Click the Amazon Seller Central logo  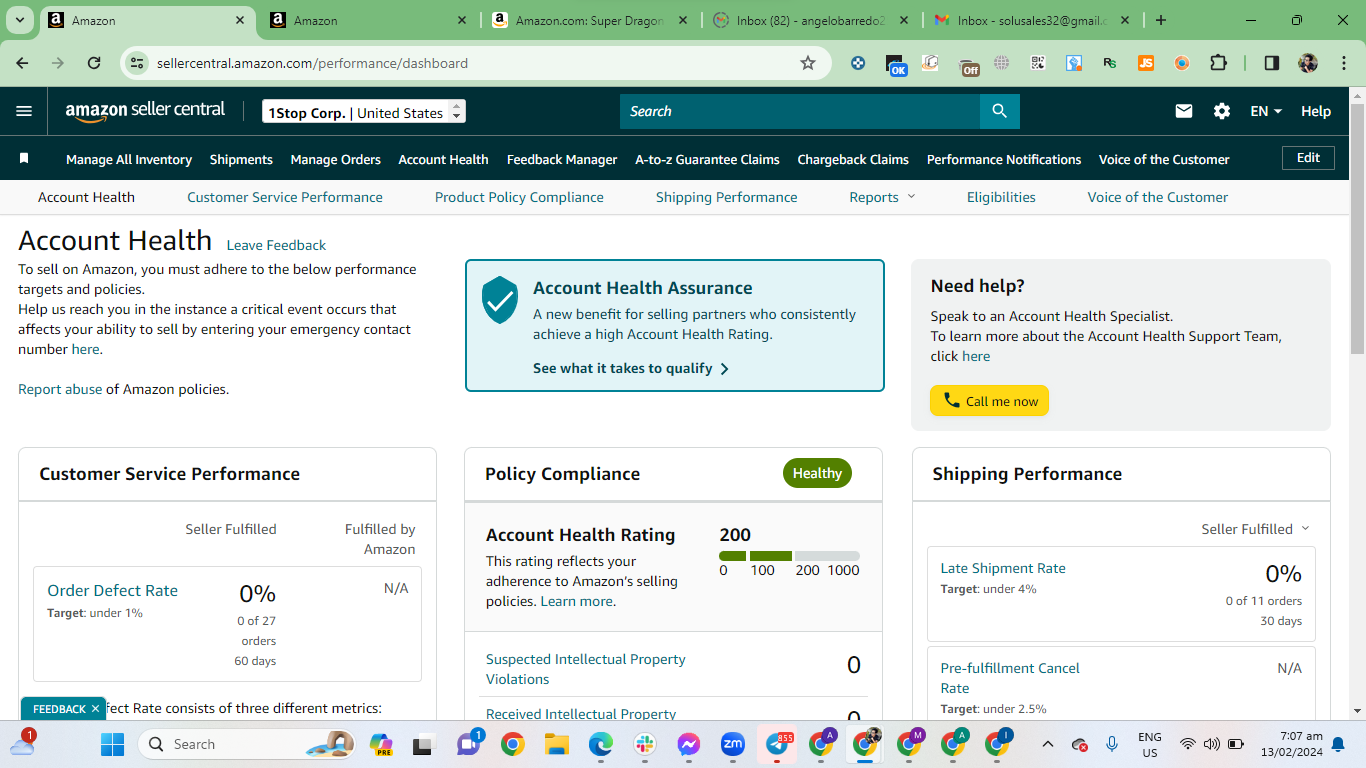pos(145,111)
